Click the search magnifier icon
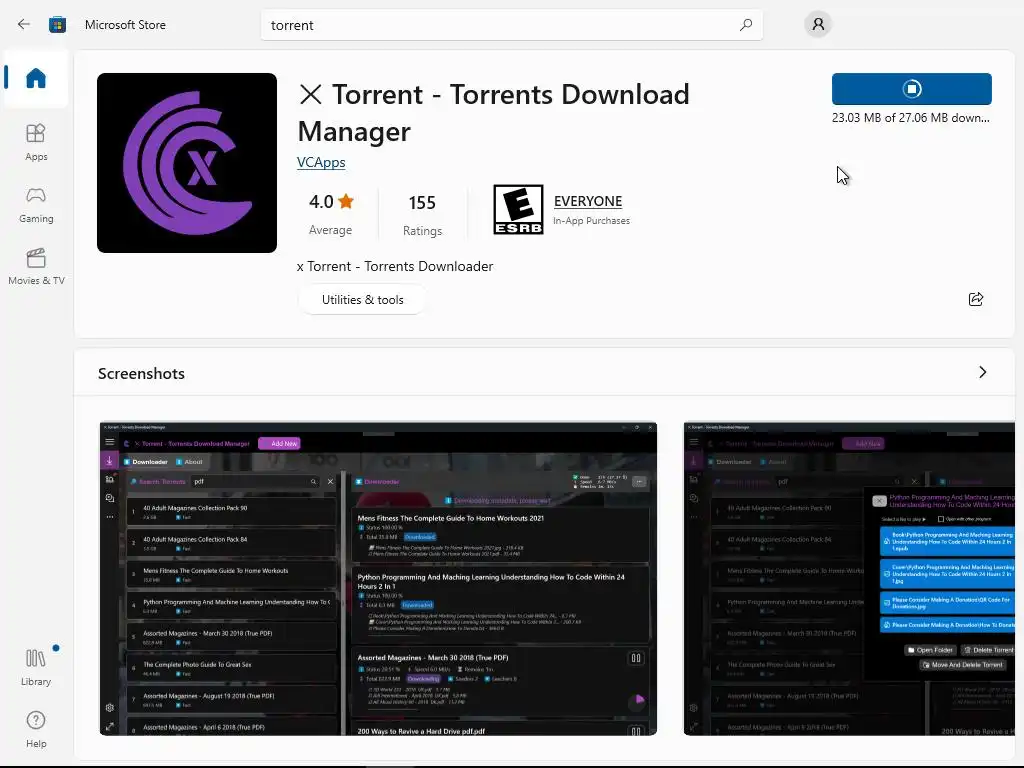The width and height of the screenshot is (1024, 768). click(x=746, y=25)
